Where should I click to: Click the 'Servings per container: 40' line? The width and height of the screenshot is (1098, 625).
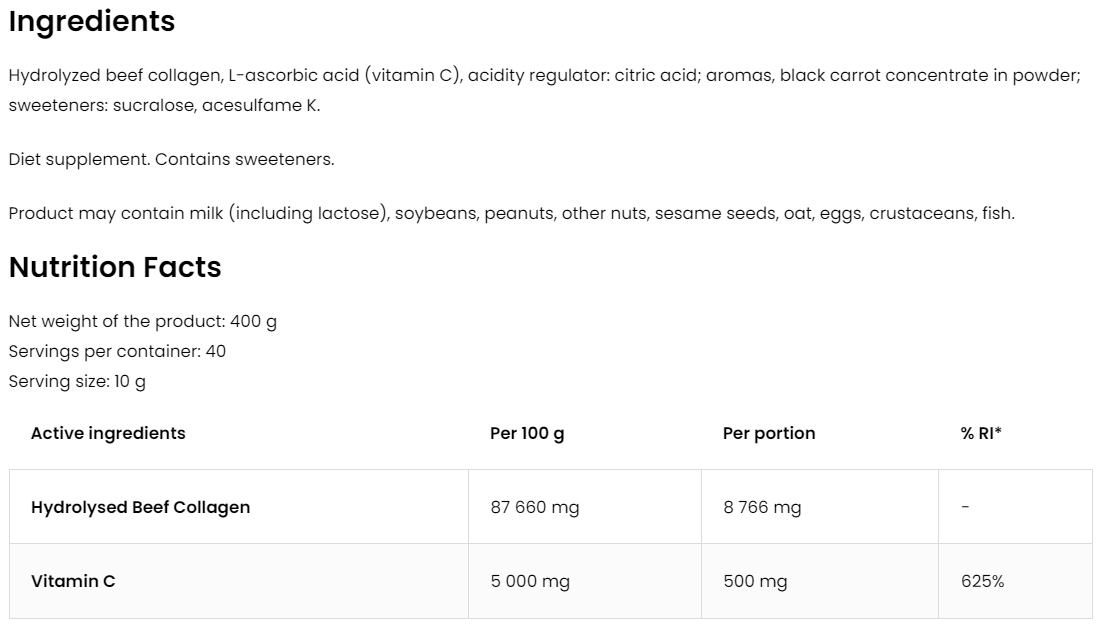[x=117, y=351]
